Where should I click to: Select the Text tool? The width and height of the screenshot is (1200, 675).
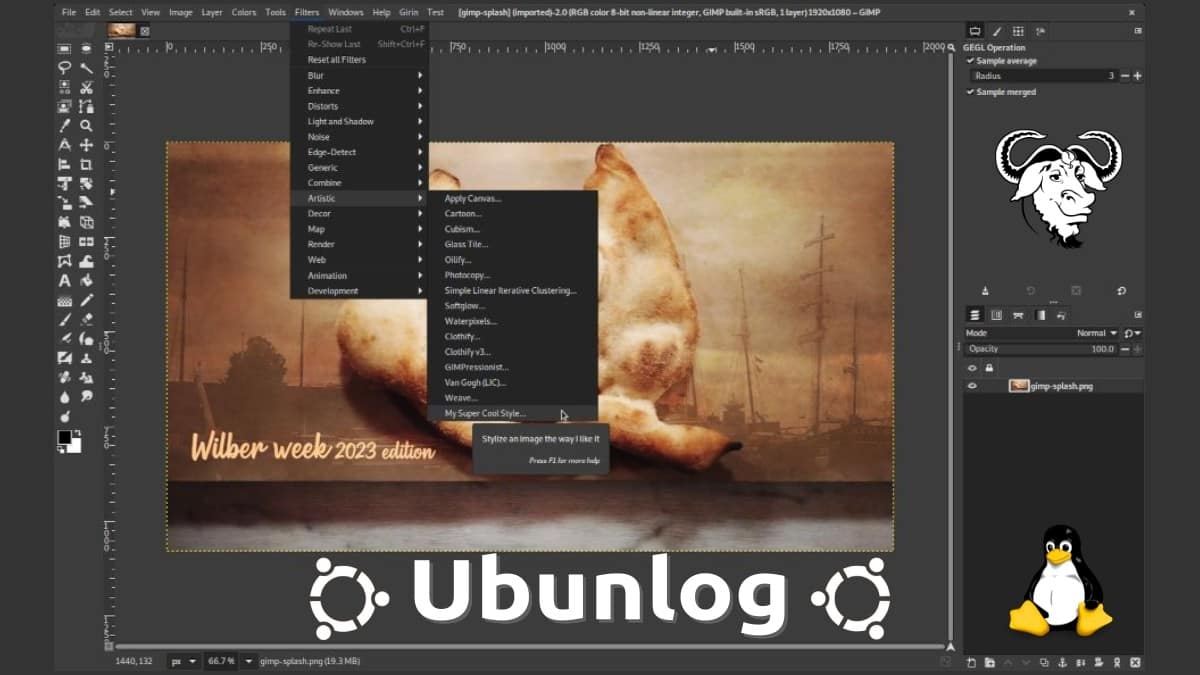click(64, 281)
